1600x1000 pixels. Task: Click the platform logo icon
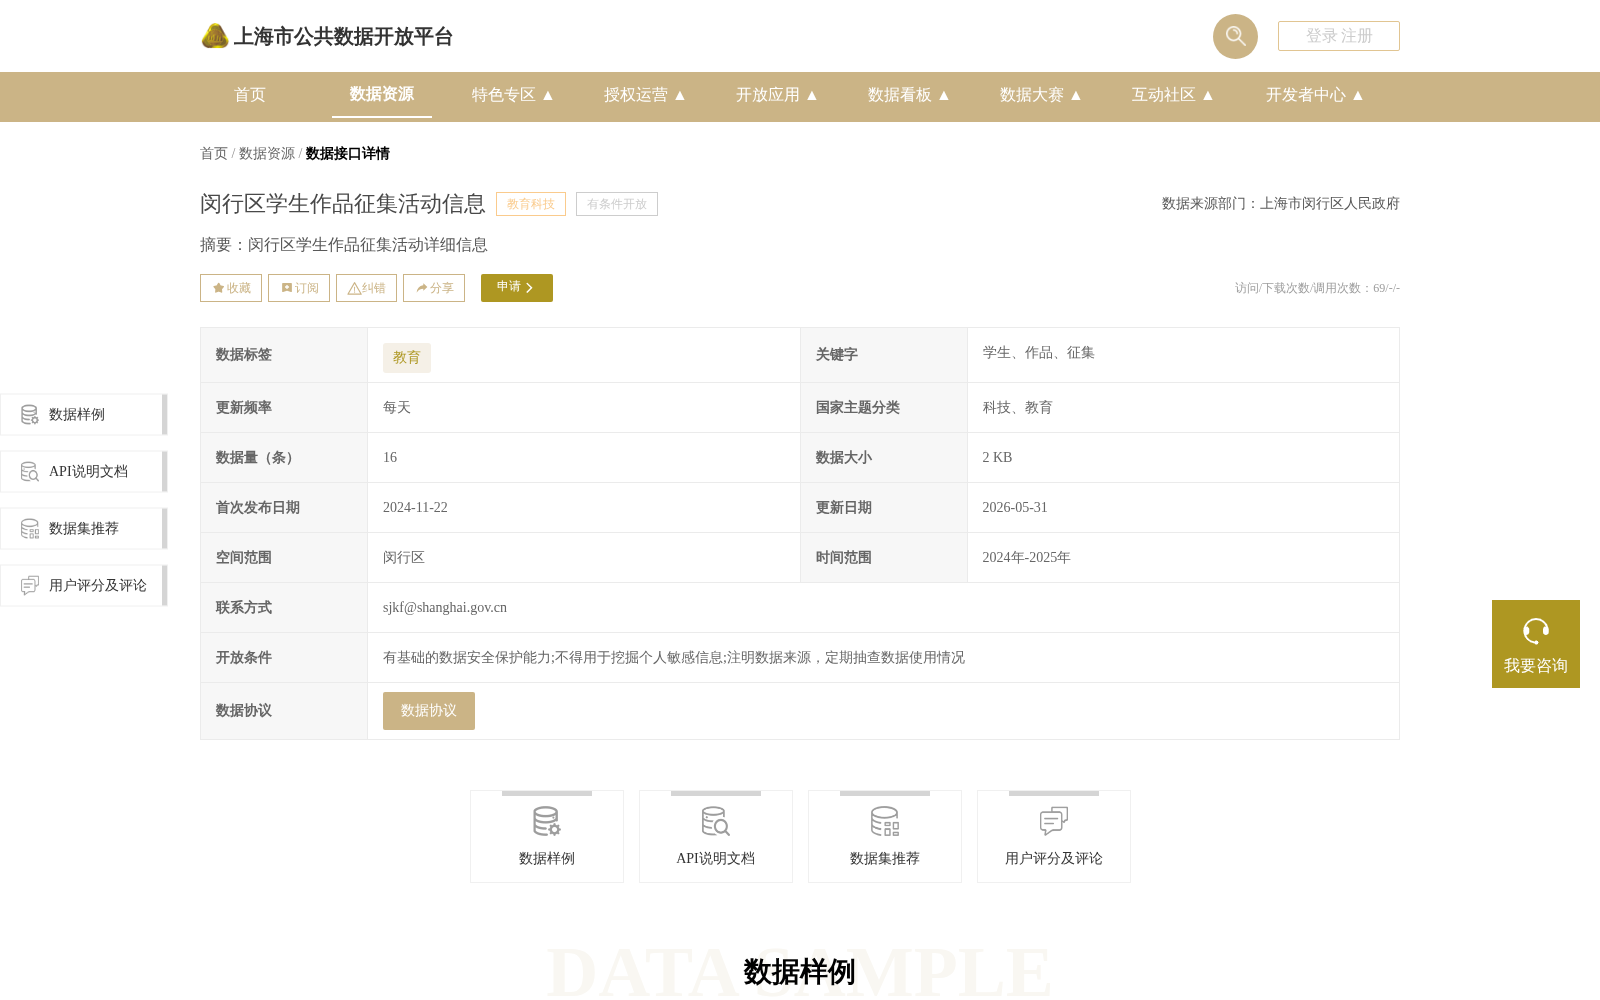pos(215,36)
